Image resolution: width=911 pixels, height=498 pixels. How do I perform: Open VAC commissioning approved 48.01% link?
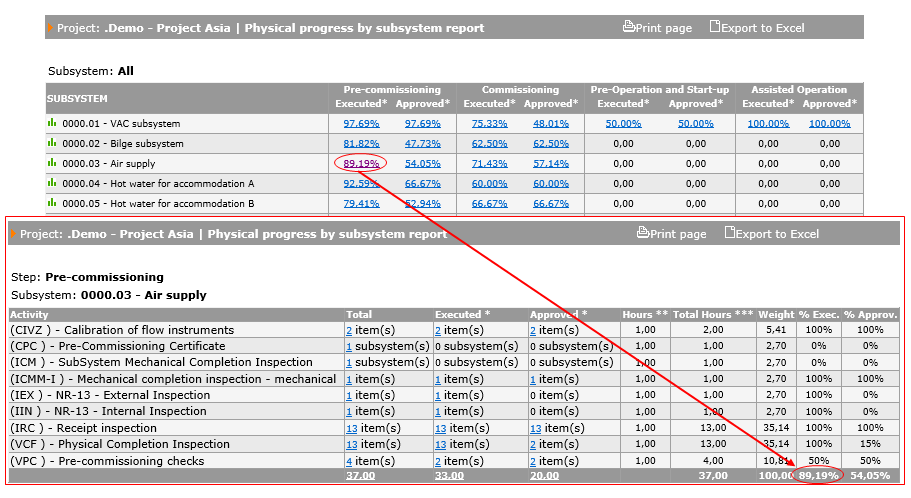[x=551, y=124]
